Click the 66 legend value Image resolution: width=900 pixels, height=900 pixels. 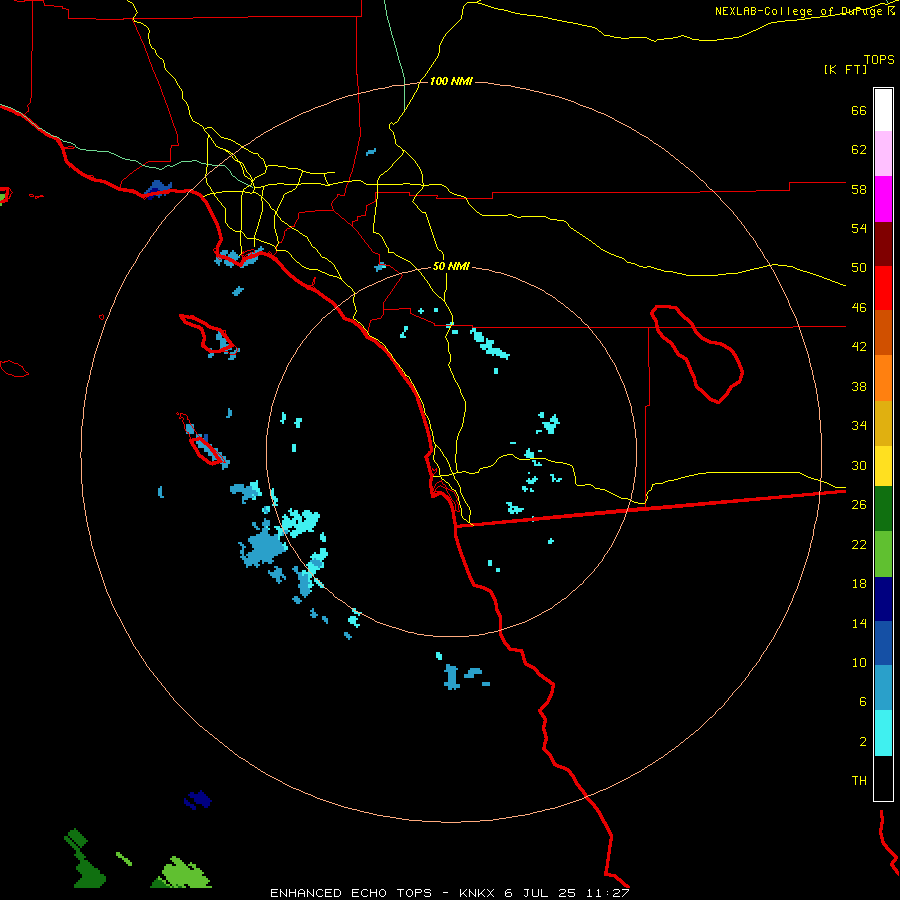coord(859,110)
